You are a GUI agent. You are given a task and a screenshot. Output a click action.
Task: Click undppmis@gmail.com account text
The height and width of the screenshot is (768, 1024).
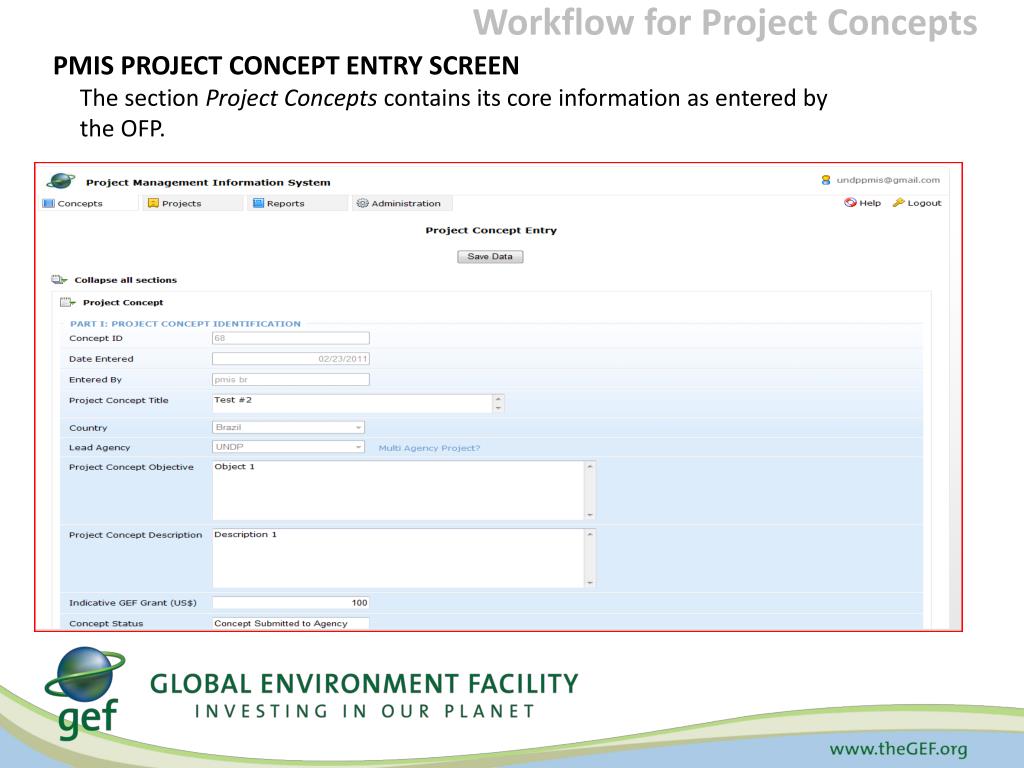coord(888,180)
